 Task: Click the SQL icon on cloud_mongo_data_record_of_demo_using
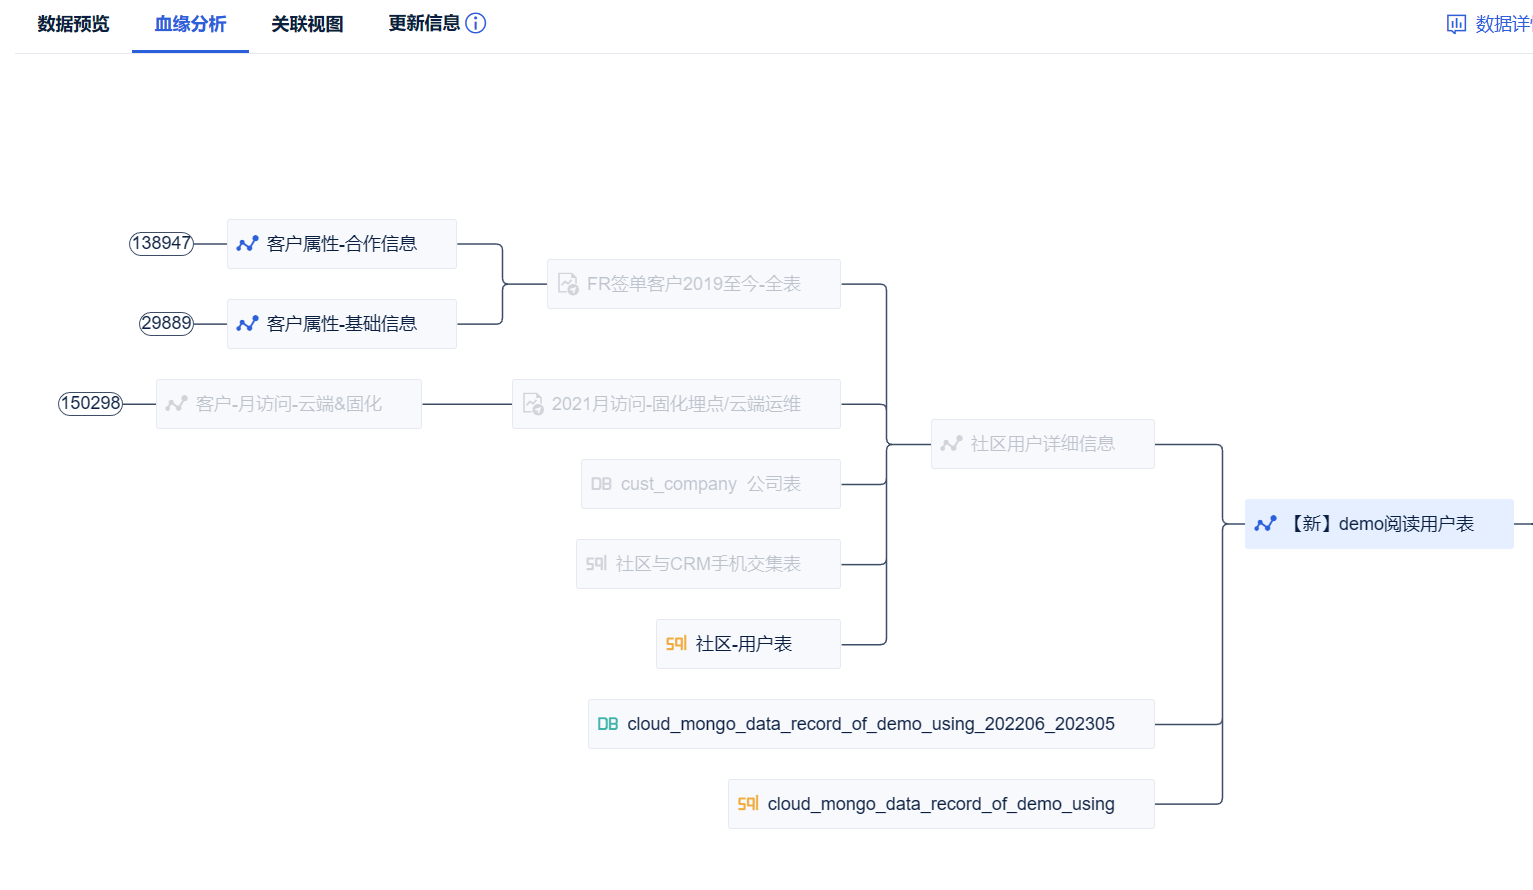coord(748,804)
